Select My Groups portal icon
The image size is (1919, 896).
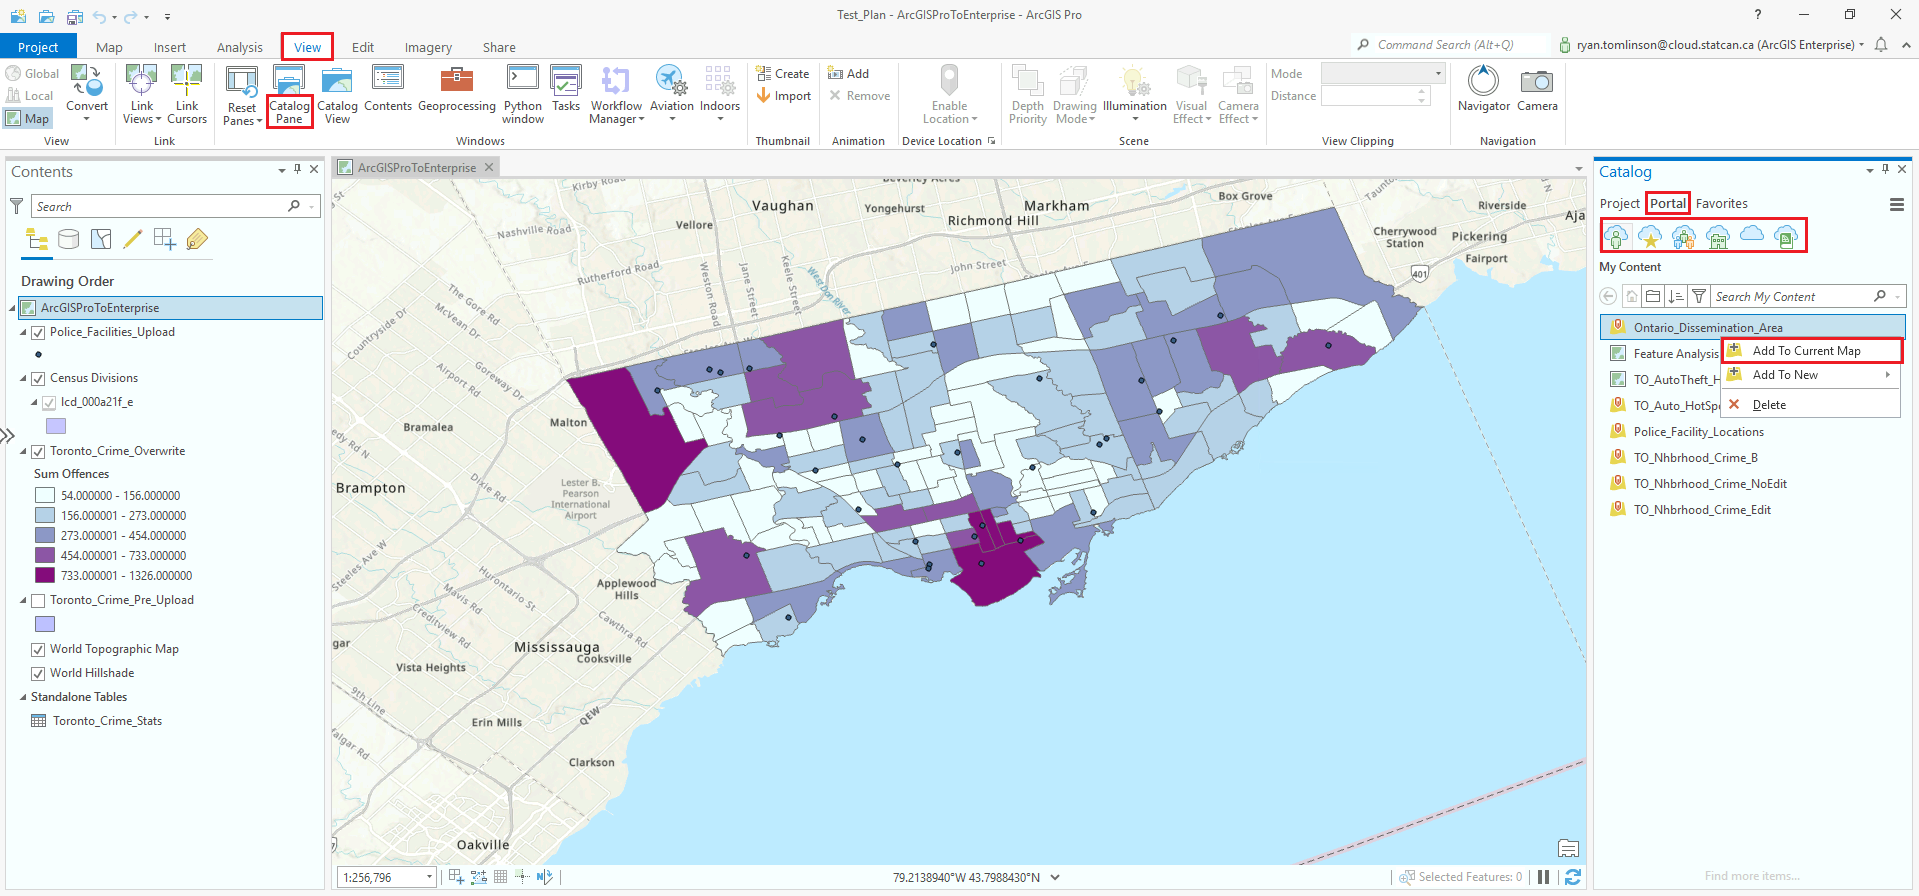pos(1684,236)
